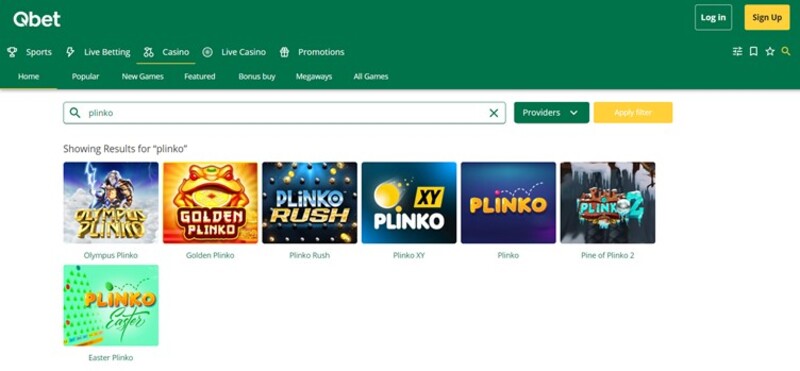
Task: Click the "Olympus Plinko" title text
Action: 111,255
